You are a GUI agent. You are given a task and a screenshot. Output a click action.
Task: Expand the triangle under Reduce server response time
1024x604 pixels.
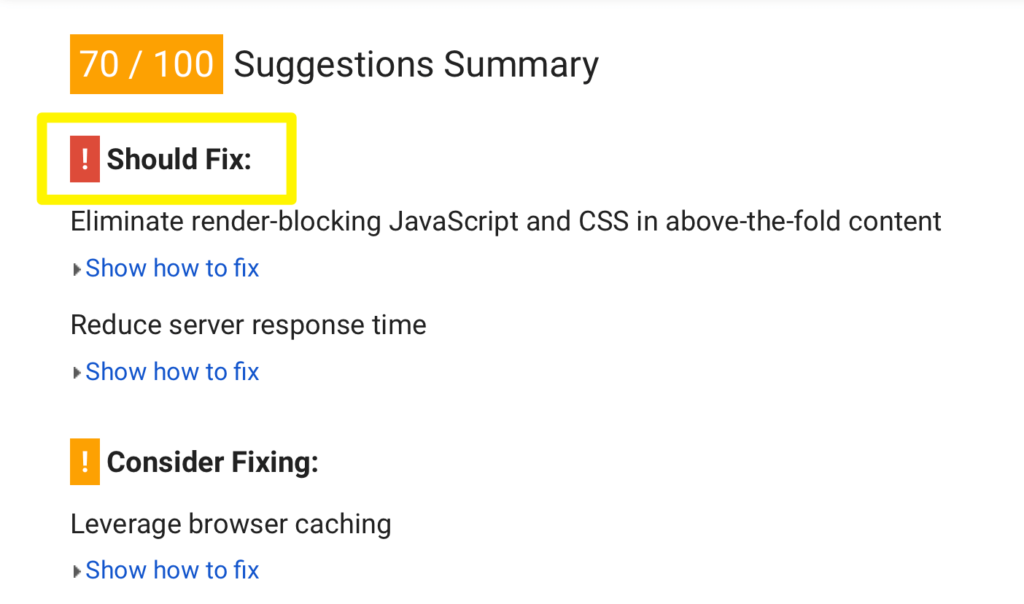(76, 373)
